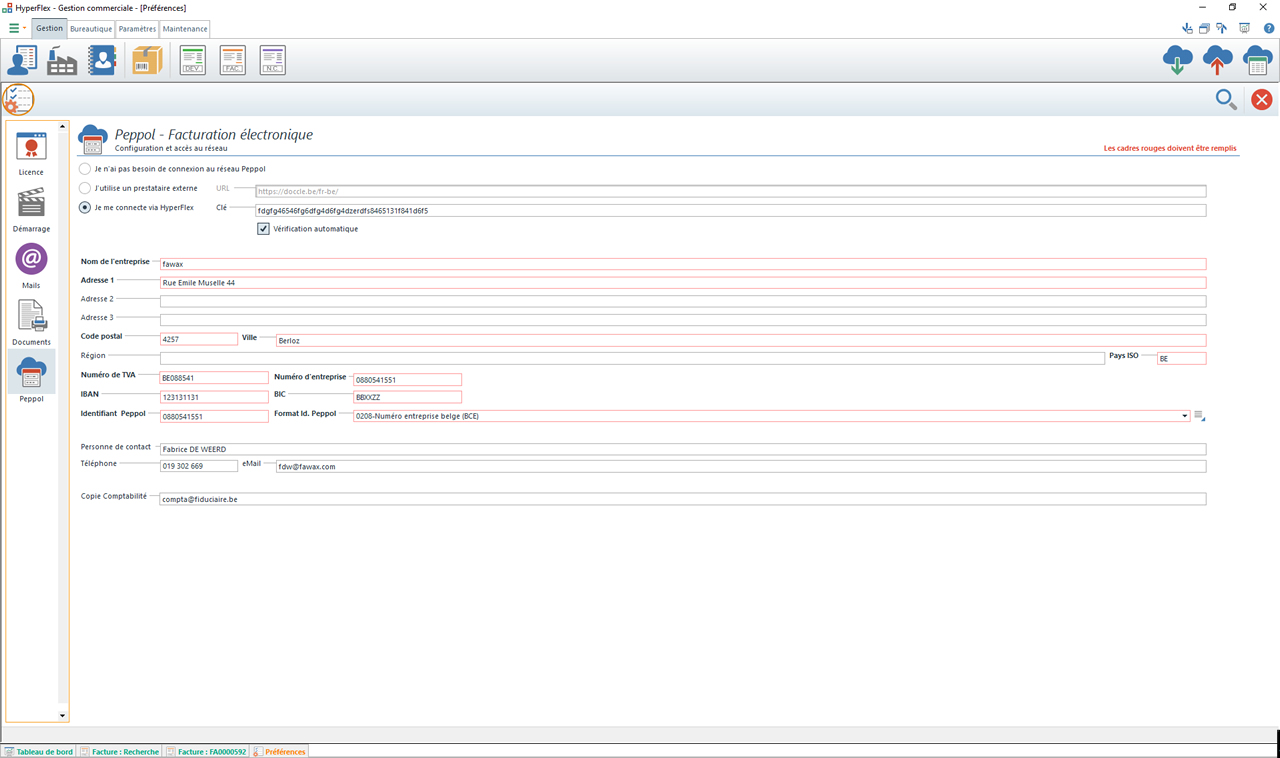Open the customers icon in the toolbar
The width and height of the screenshot is (1280, 758).
pos(22,61)
